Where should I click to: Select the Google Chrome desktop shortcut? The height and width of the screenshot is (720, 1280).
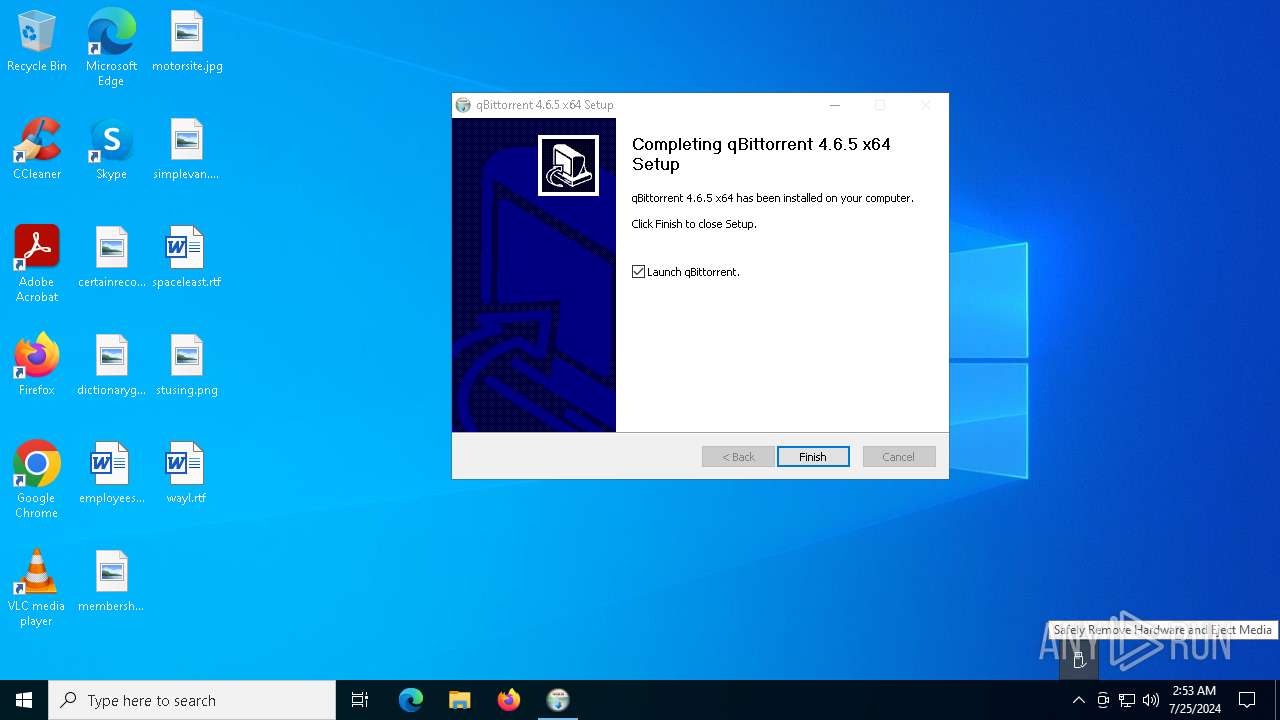click(x=37, y=480)
